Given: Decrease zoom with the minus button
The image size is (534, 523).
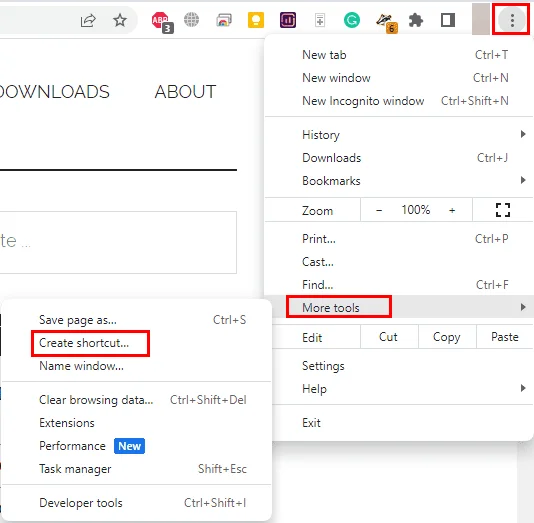Looking at the screenshot, I should 379,210.
